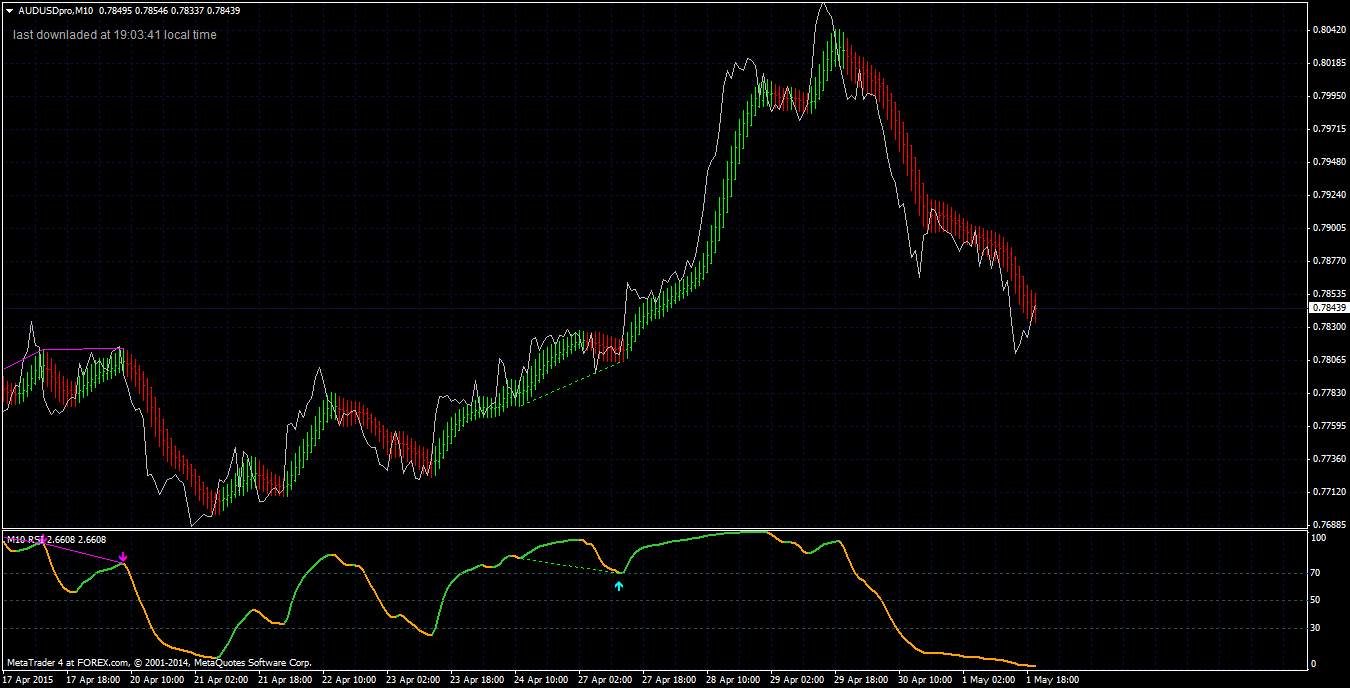Screen dimensions: 1350x688
Task: Click the '29 Apr 02:00' time label
Action: click(x=797, y=680)
